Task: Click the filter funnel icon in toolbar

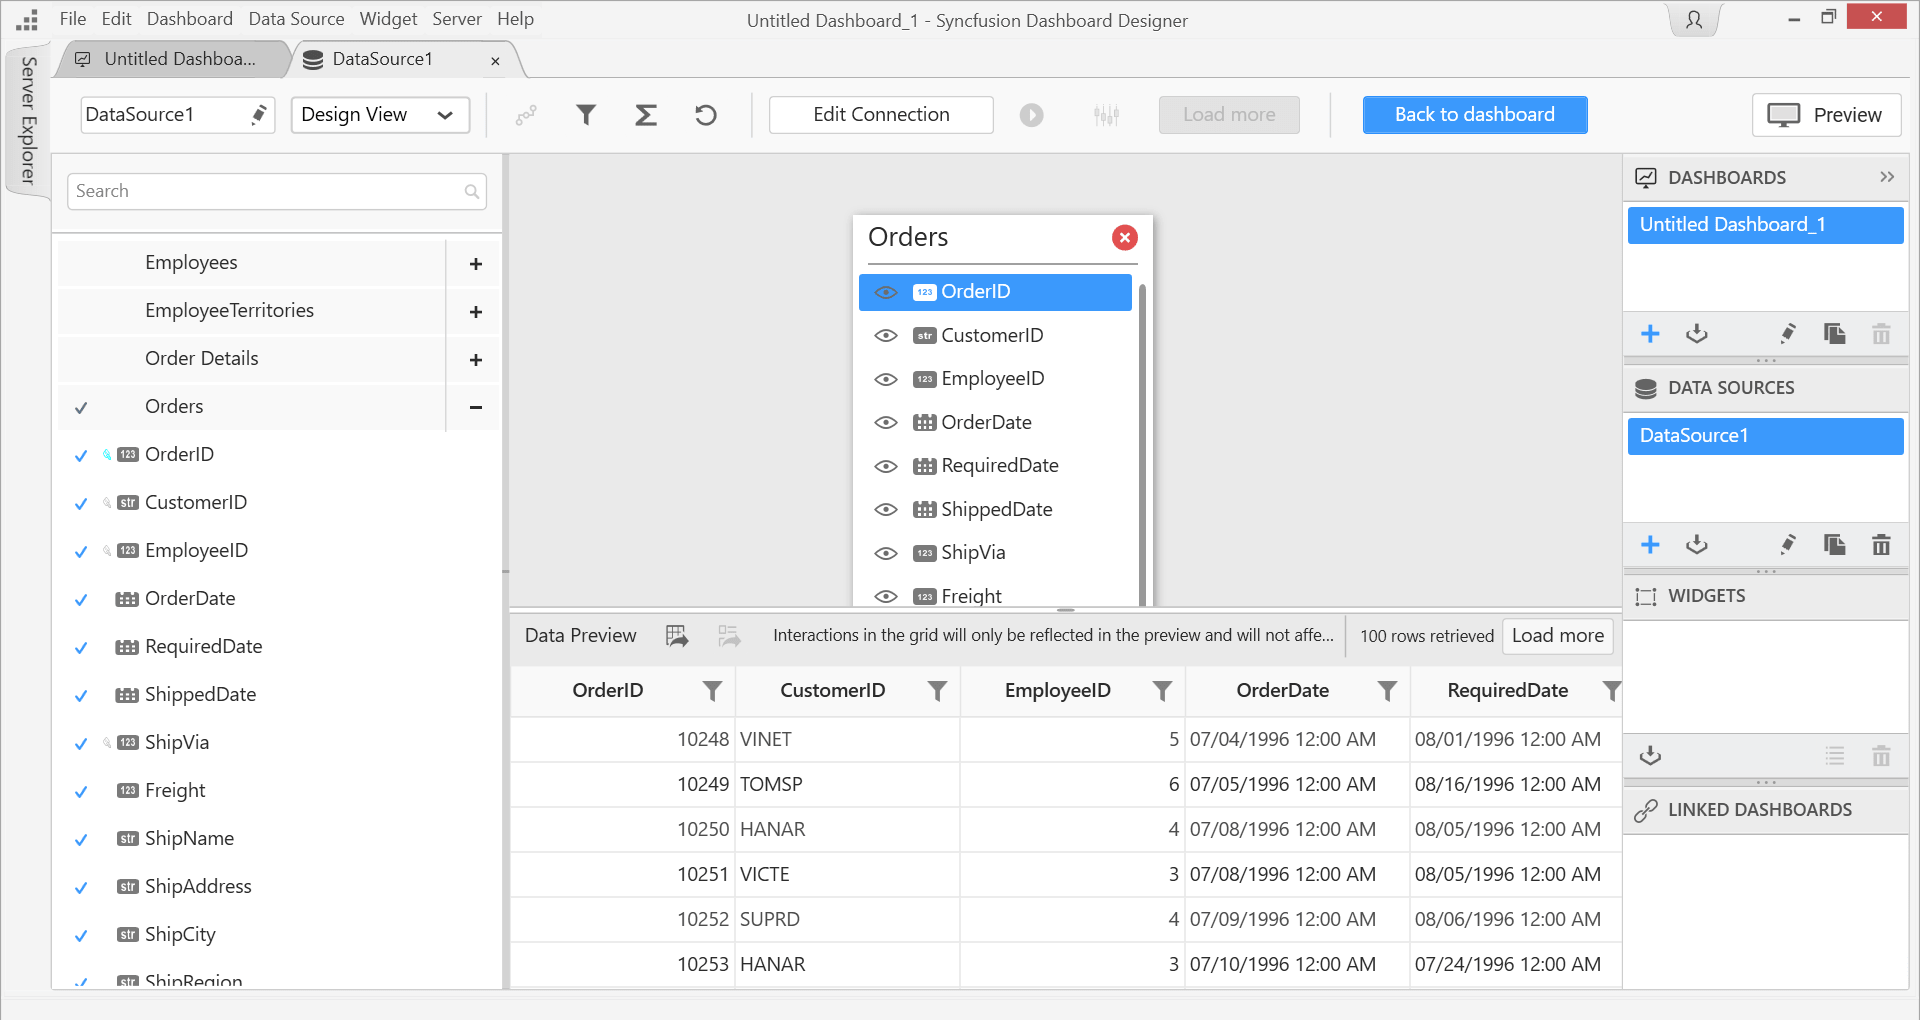Action: point(586,115)
